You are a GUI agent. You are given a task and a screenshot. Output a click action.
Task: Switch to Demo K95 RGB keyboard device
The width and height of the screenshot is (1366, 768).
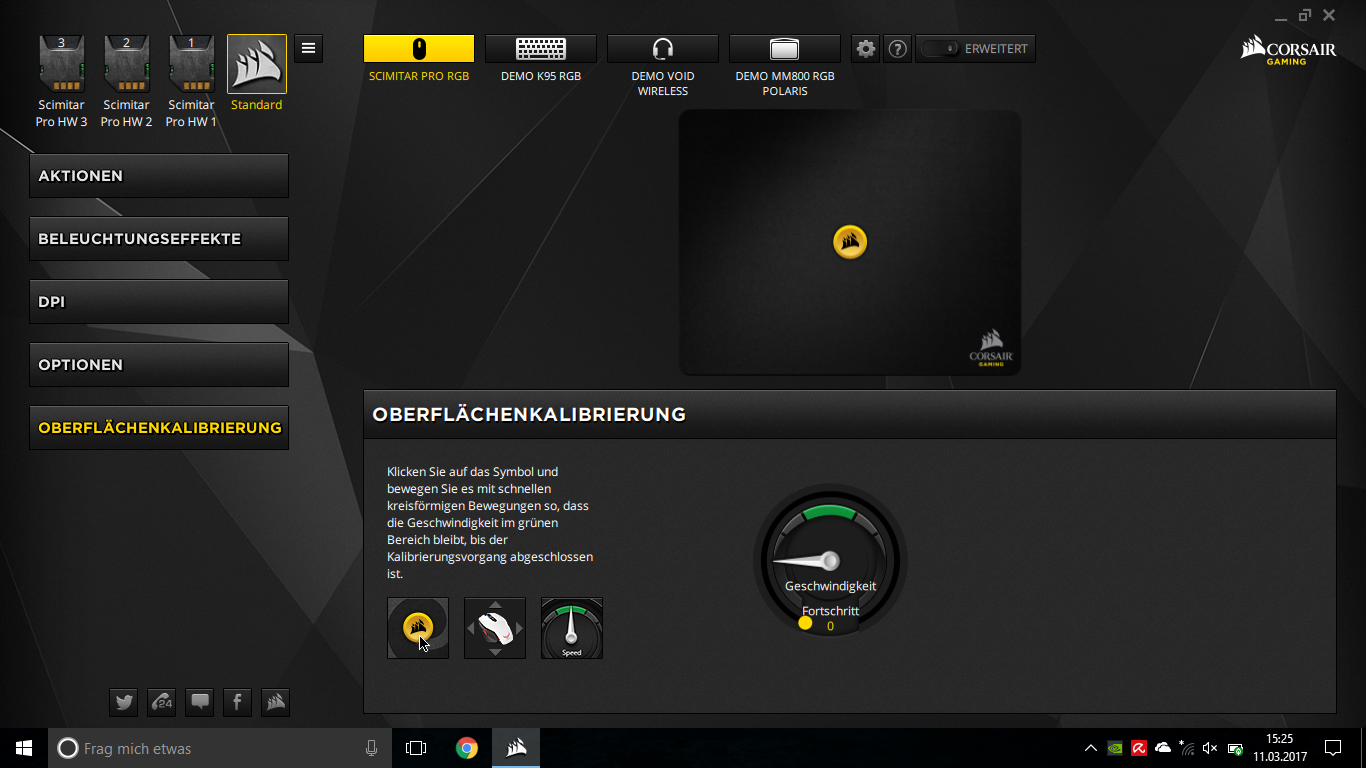[x=541, y=49]
